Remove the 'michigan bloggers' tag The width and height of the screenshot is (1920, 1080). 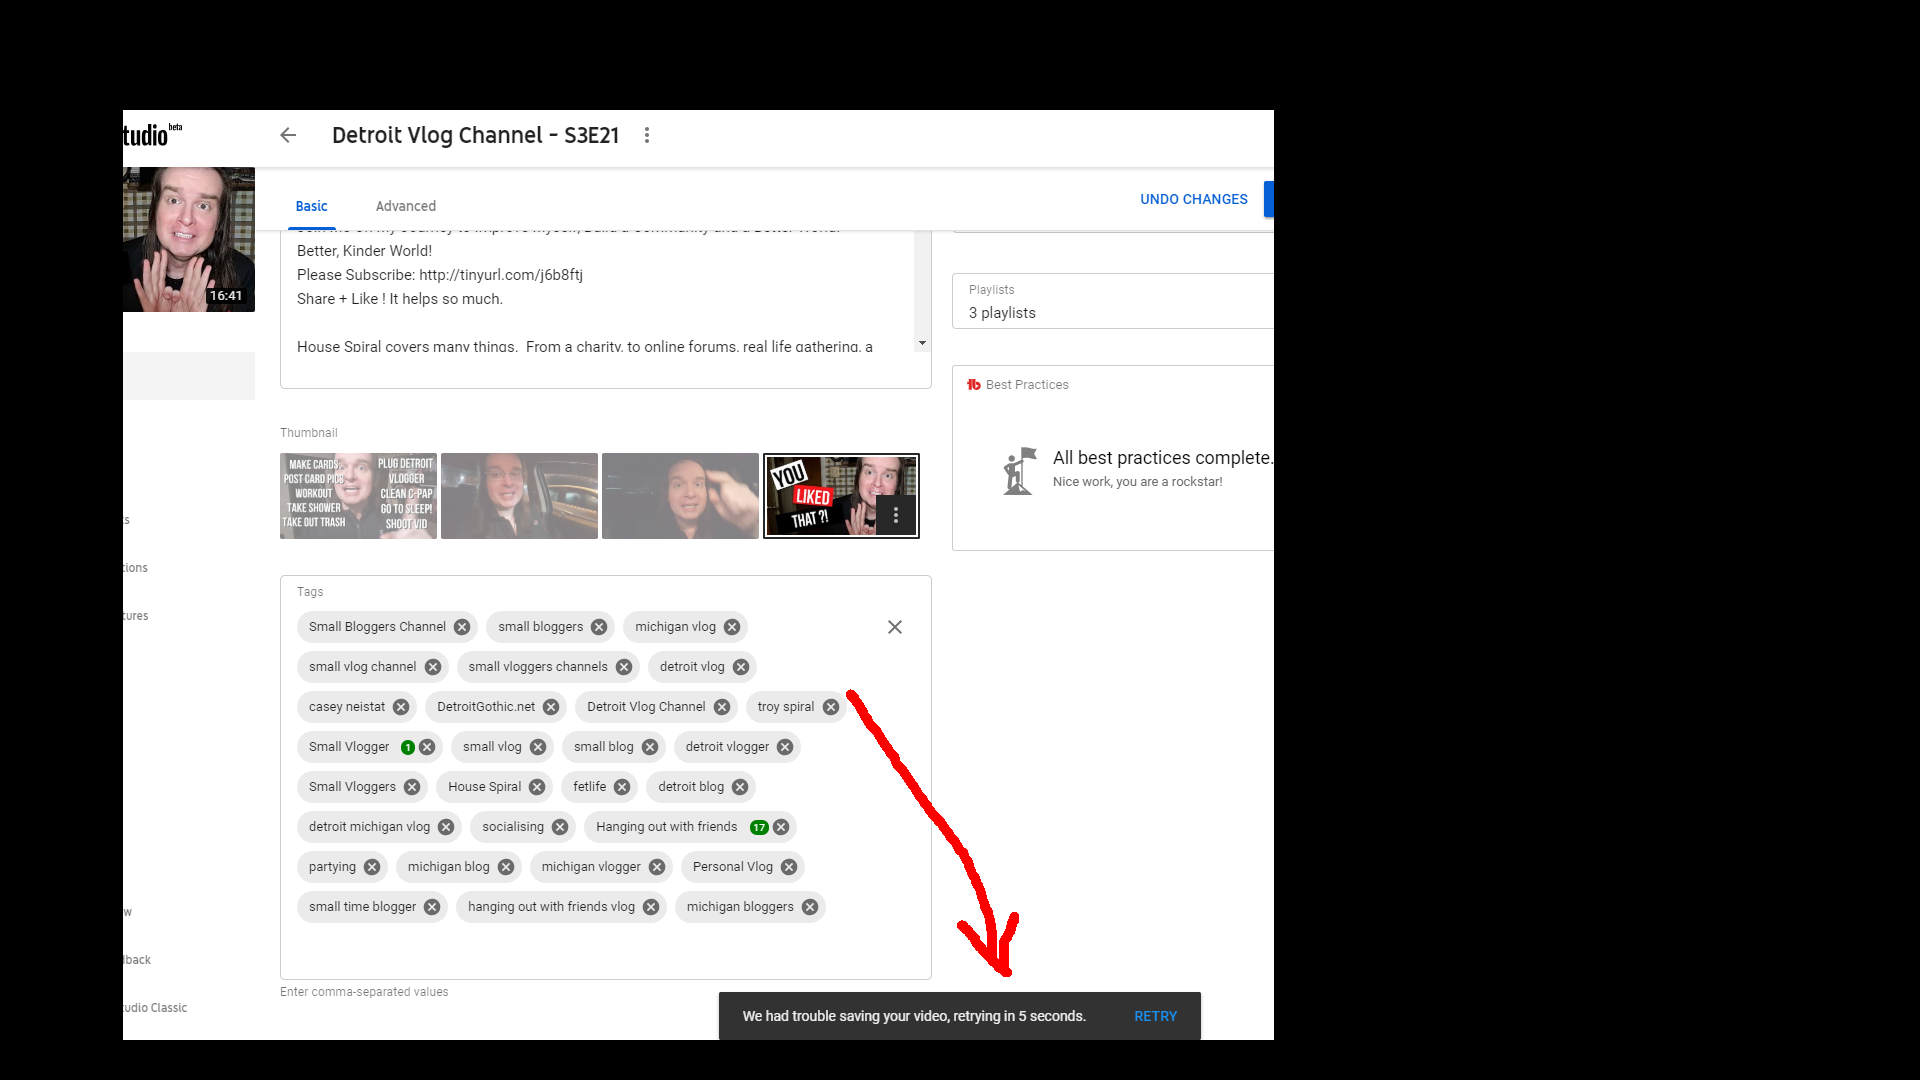810,907
